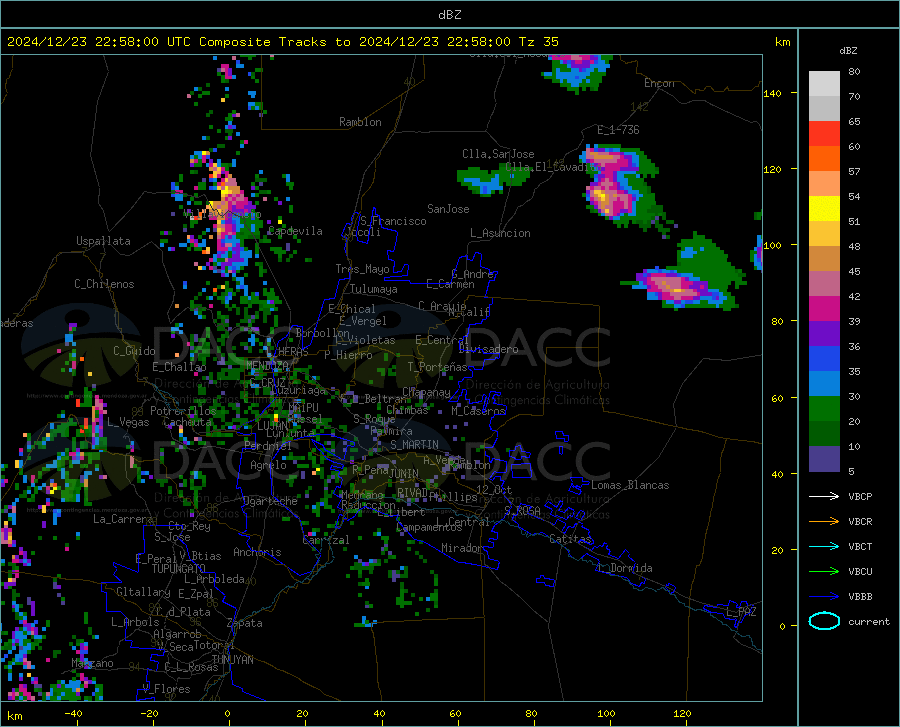The height and width of the screenshot is (727, 900).
Task: Select the bright yellow swatch in the dBZ scale
Action: click(x=824, y=209)
